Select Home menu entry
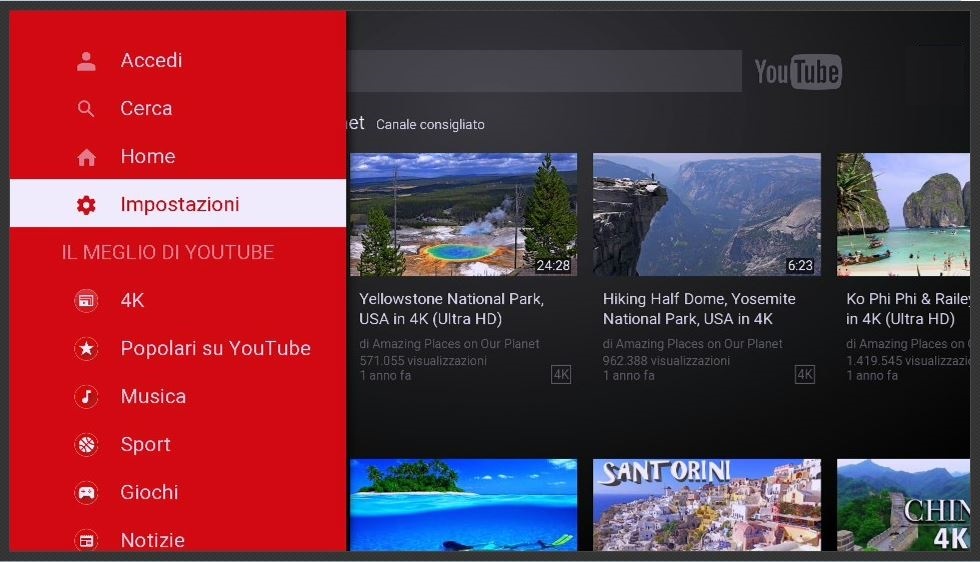 (178, 157)
